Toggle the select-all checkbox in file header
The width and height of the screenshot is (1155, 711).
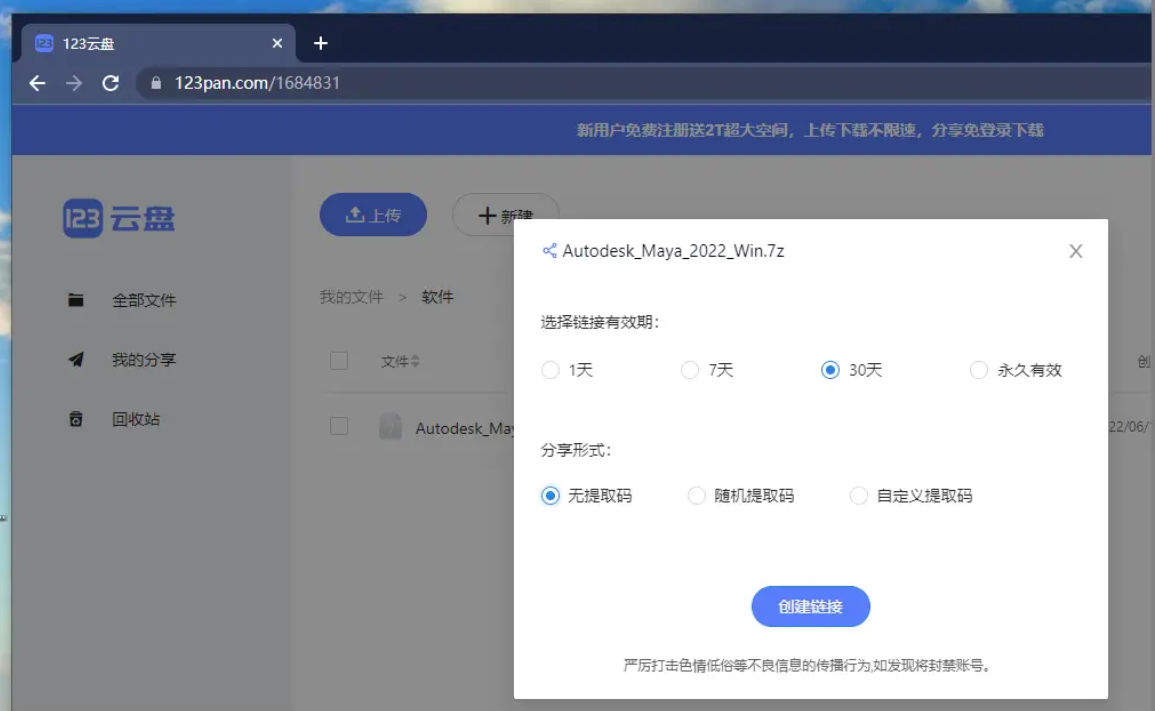pyautogui.click(x=339, y=361)
